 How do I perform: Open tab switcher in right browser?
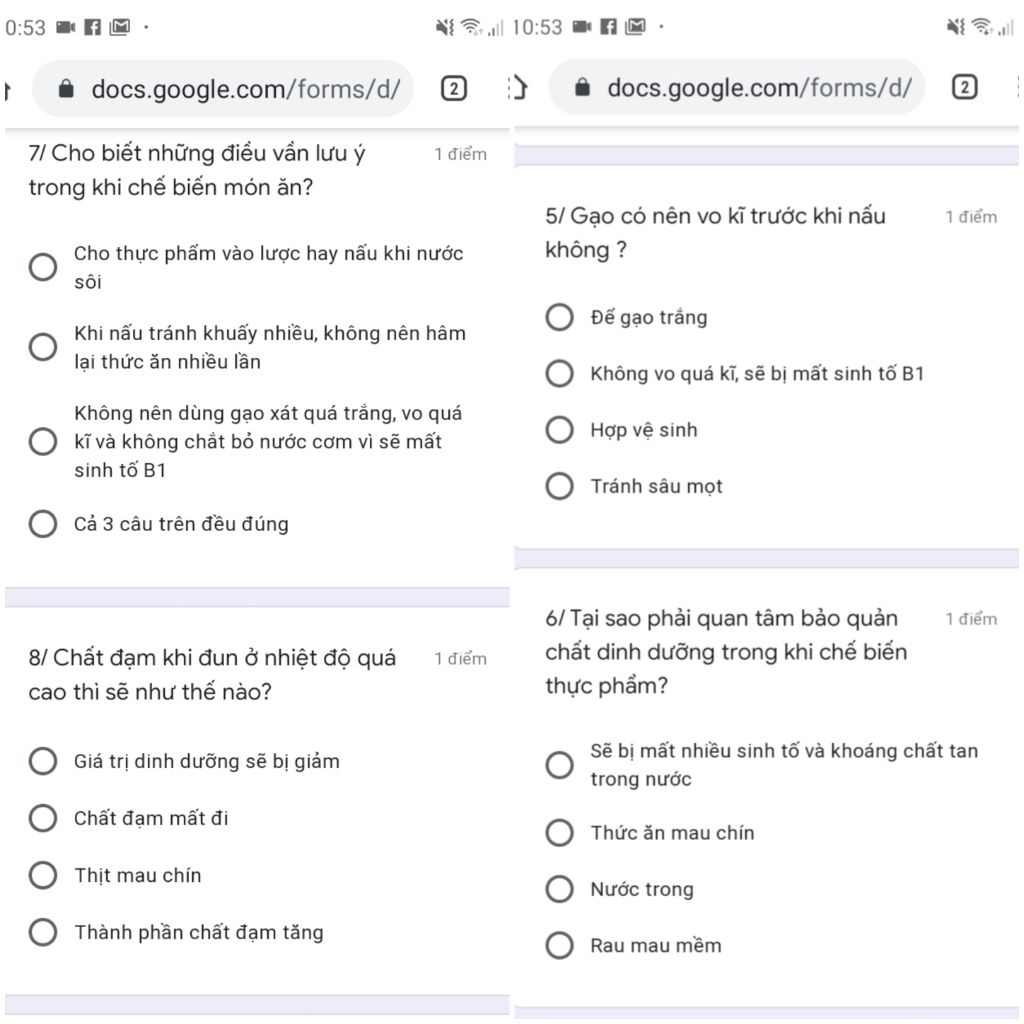964,88
